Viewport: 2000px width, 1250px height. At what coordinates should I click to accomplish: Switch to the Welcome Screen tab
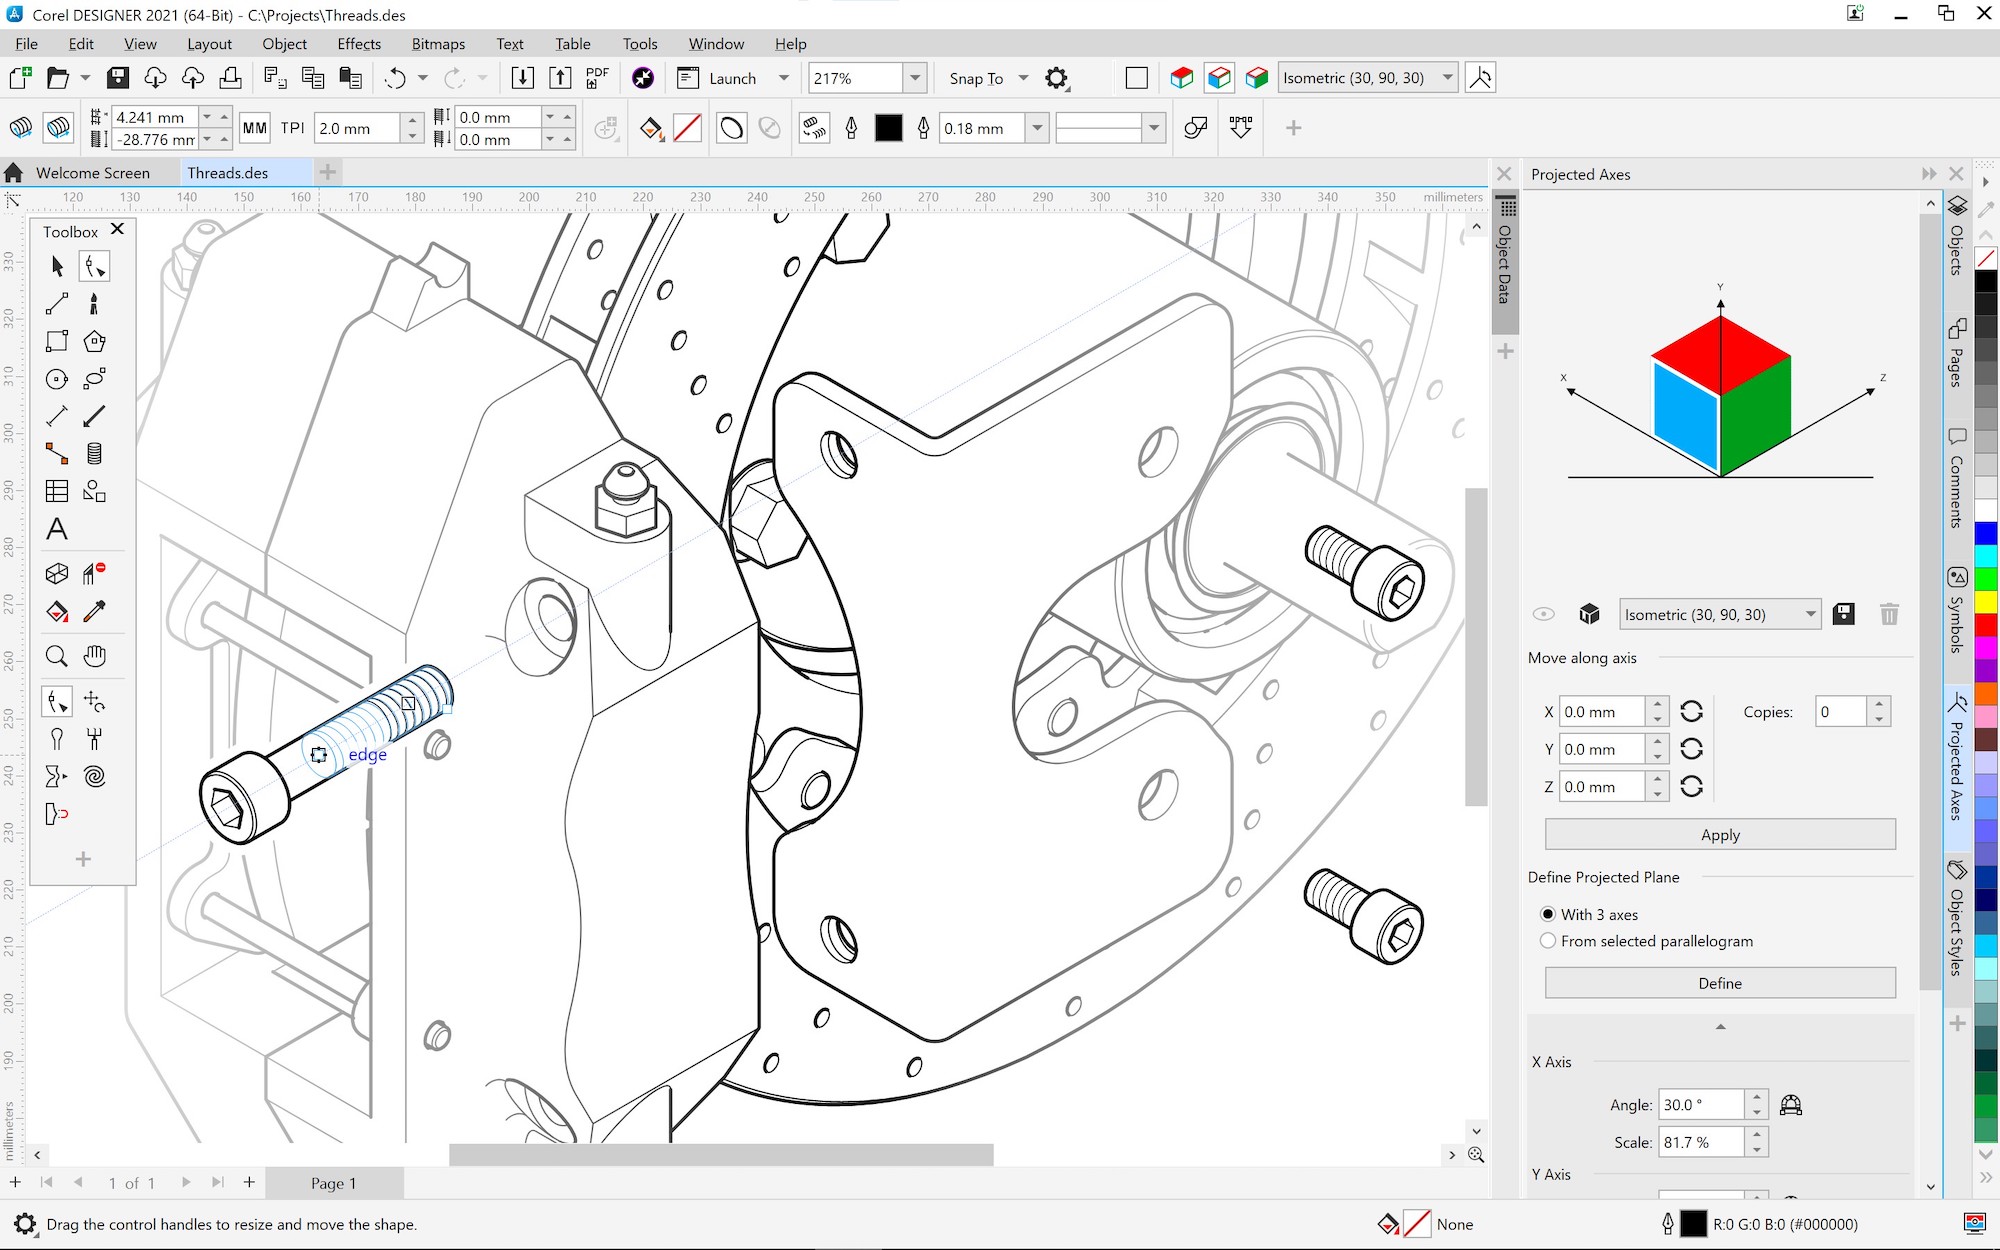point(92,173)
